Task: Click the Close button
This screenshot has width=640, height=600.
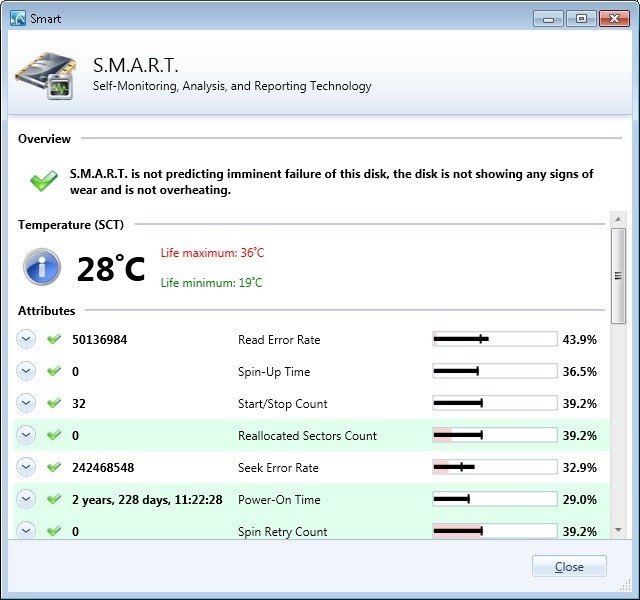Action: tap(569, 567)
